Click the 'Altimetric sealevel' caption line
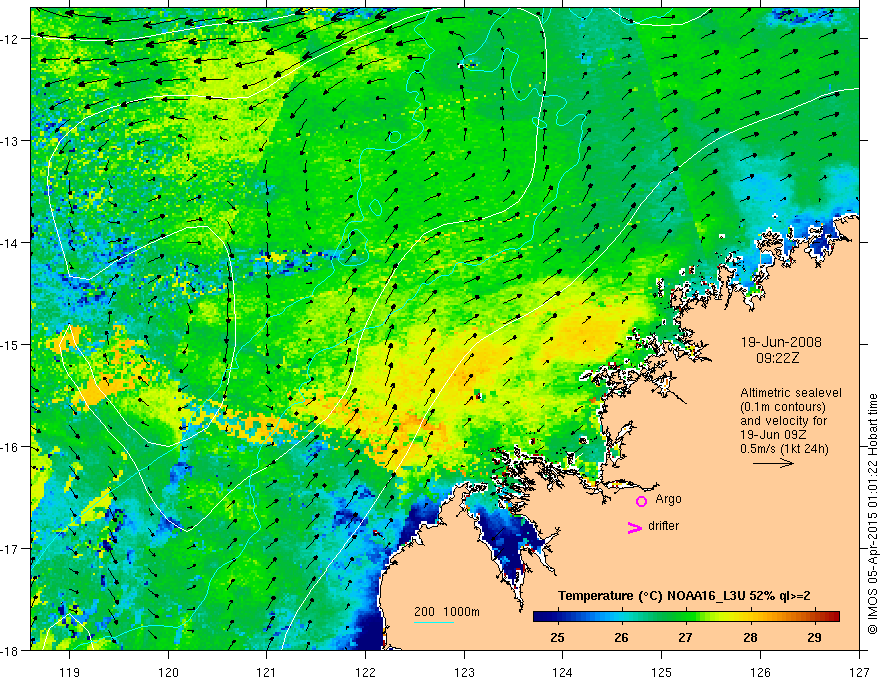The height and width of the screenshot is (680, 880). point(791,393)
